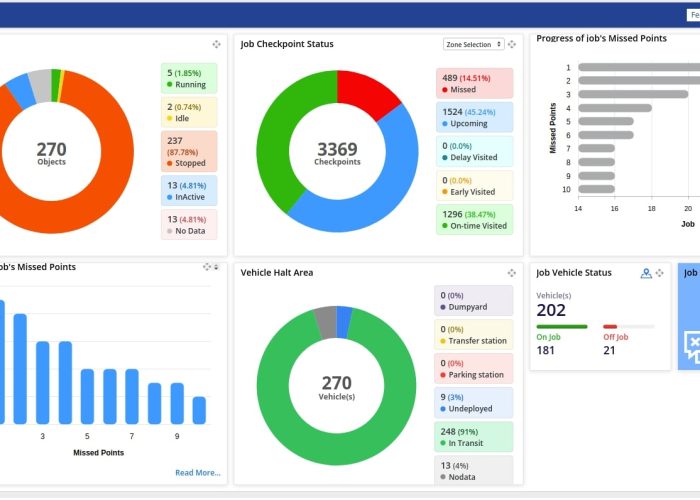
Task: Click the Undeployed vehicles legend card
Action: 474,402
